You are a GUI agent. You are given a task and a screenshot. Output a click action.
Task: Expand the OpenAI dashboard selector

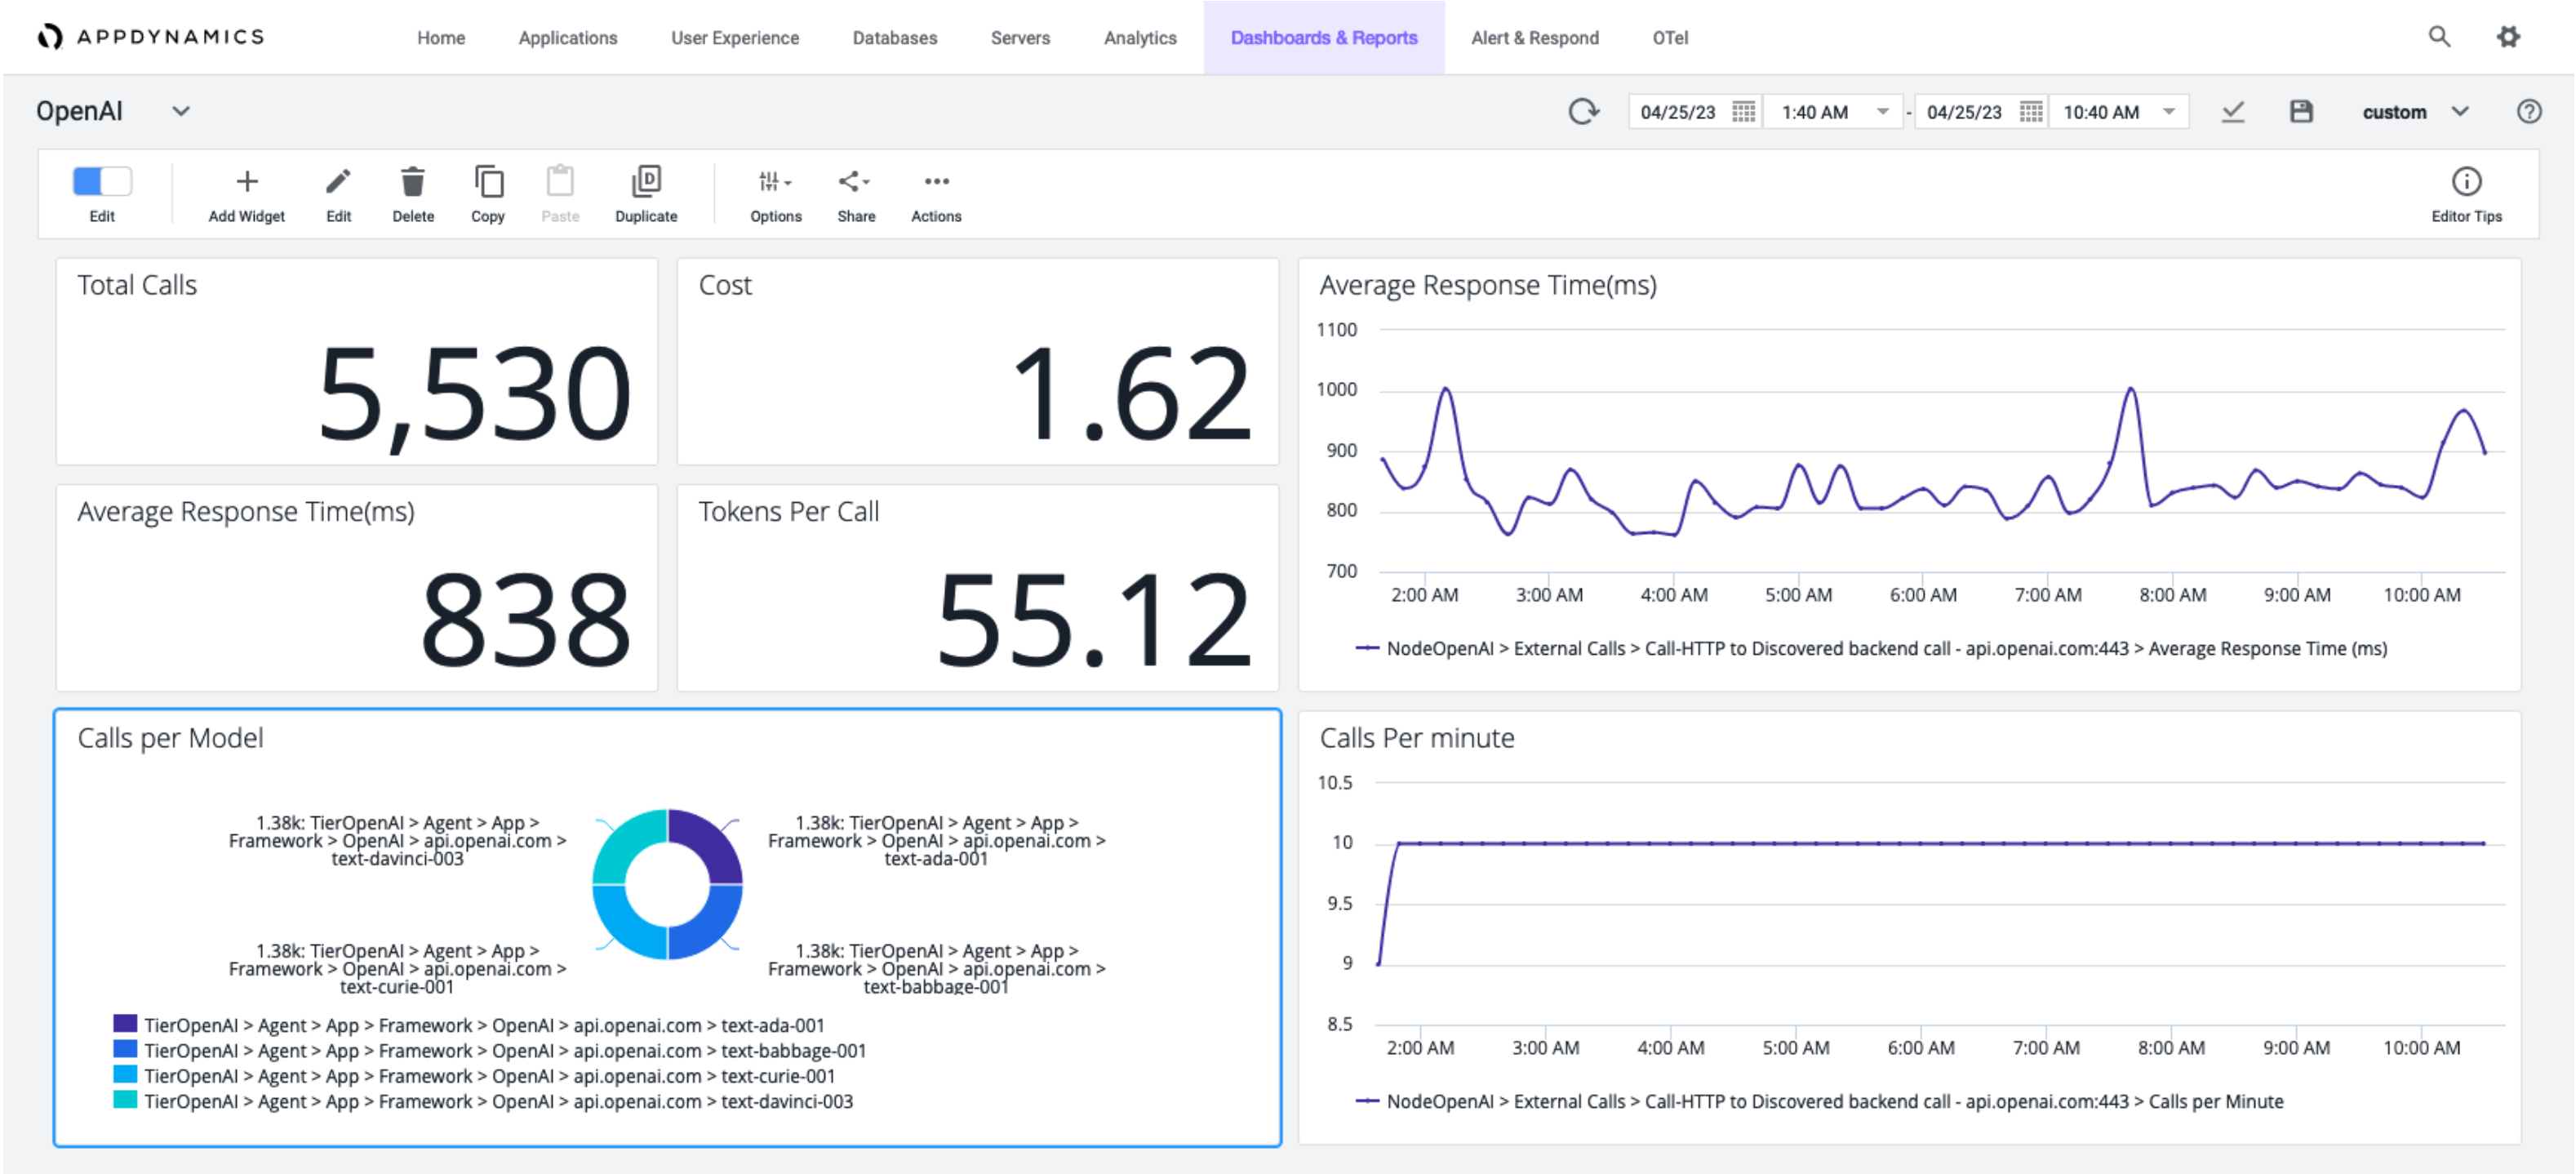(180, 111)
